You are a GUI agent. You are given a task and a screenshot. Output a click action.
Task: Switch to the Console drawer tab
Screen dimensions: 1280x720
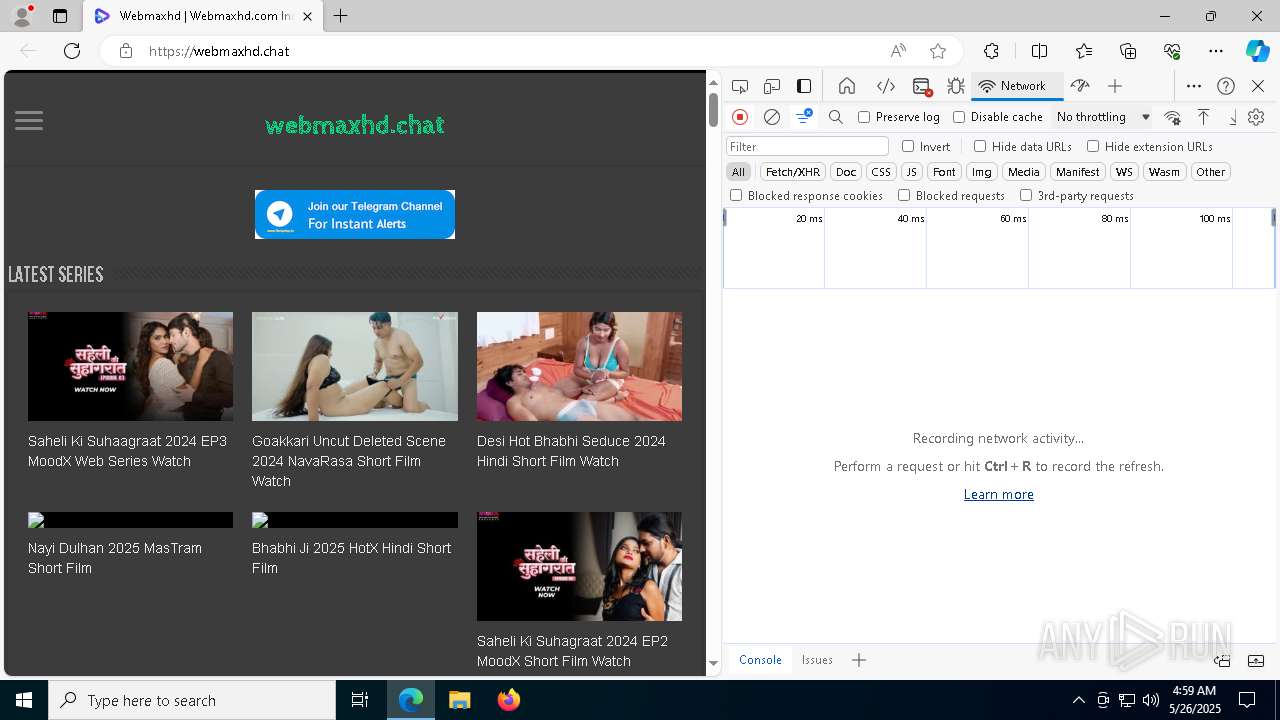tap(760, 660)
